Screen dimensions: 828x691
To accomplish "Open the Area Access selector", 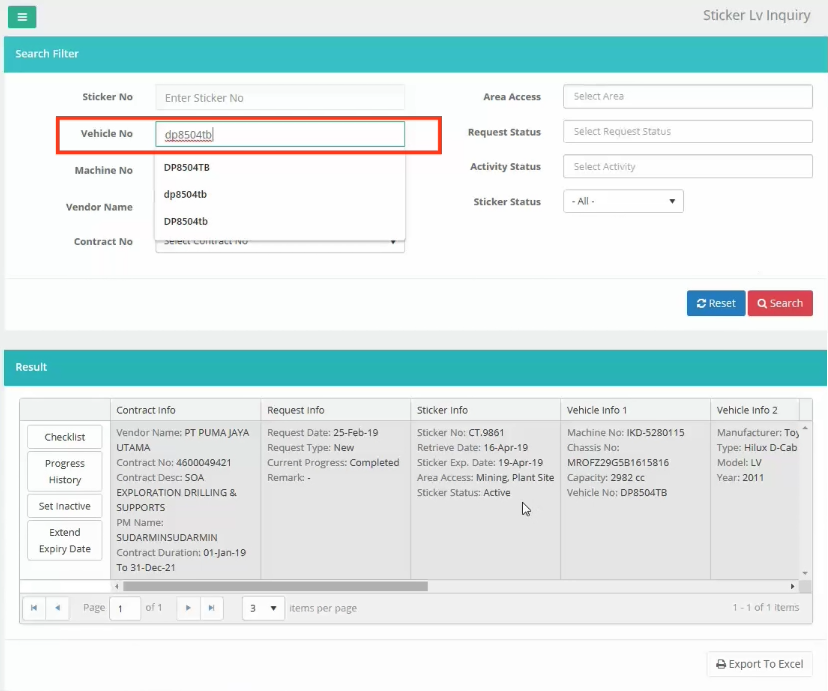I will [x=687, y=97].
